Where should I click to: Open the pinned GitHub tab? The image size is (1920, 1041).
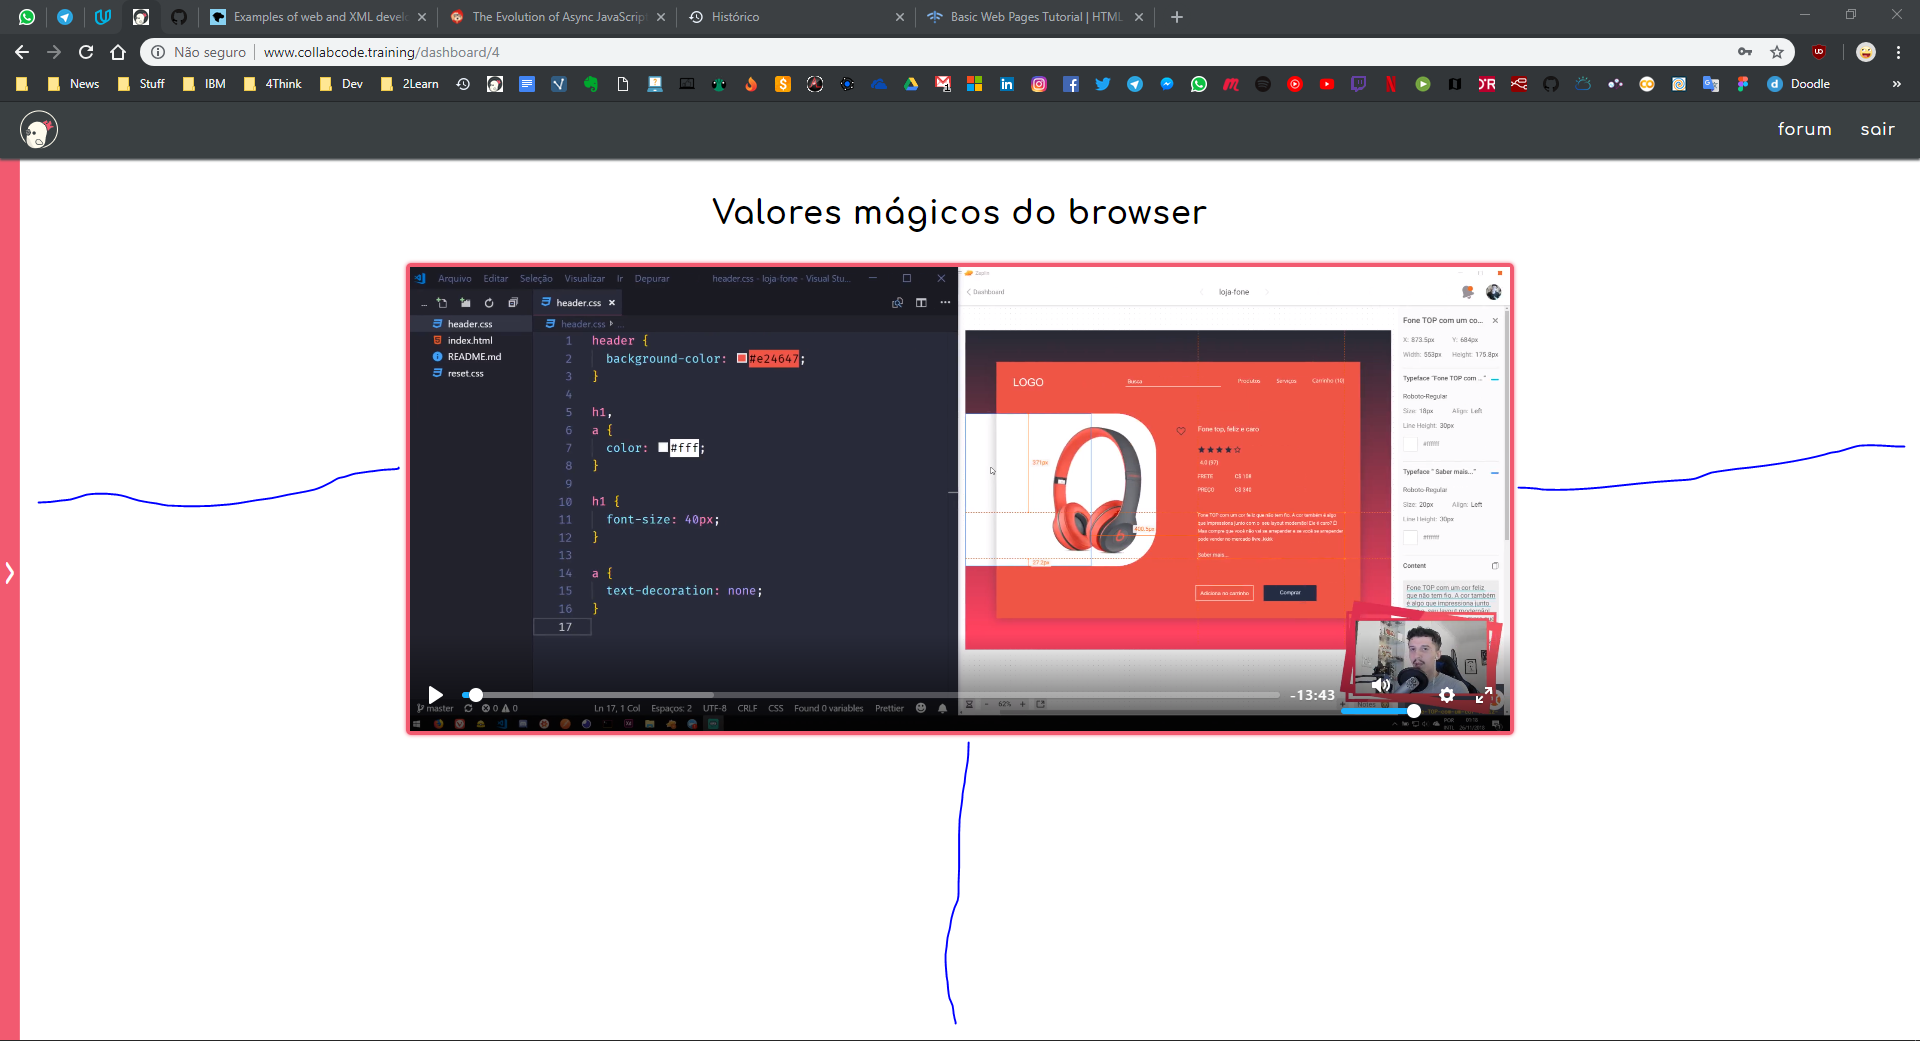point(179,17)
